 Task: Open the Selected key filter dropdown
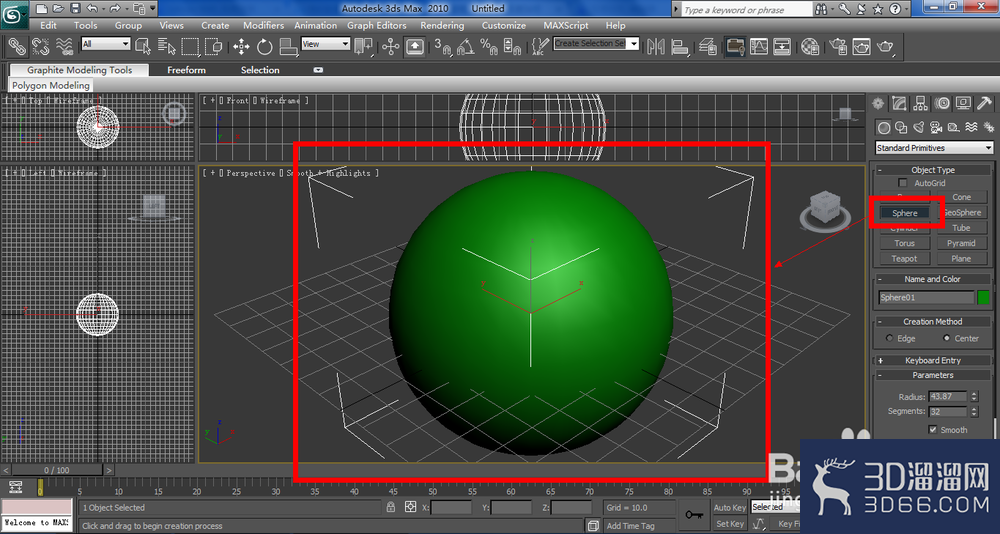pos(776,507)
